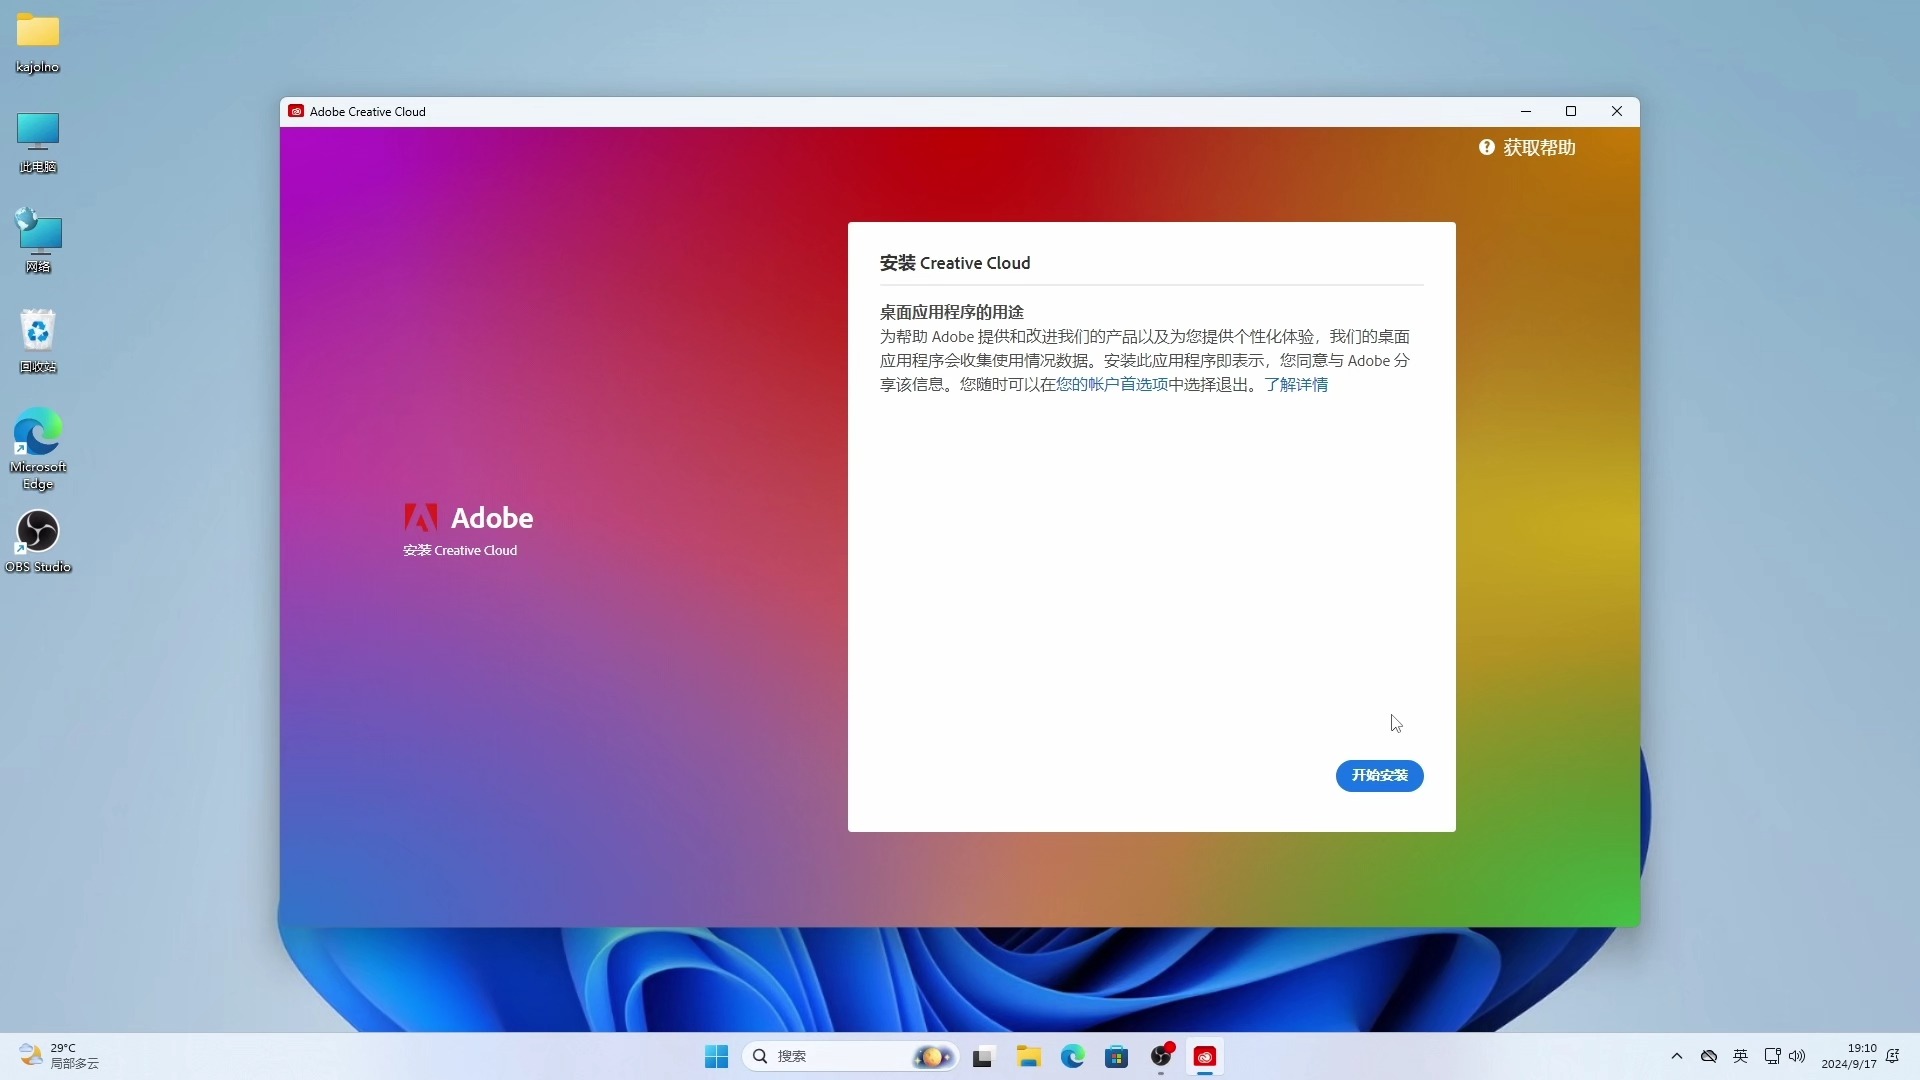Open 了解详情 learn more link
The image size is (1920, 1080).
[1296, 385]
